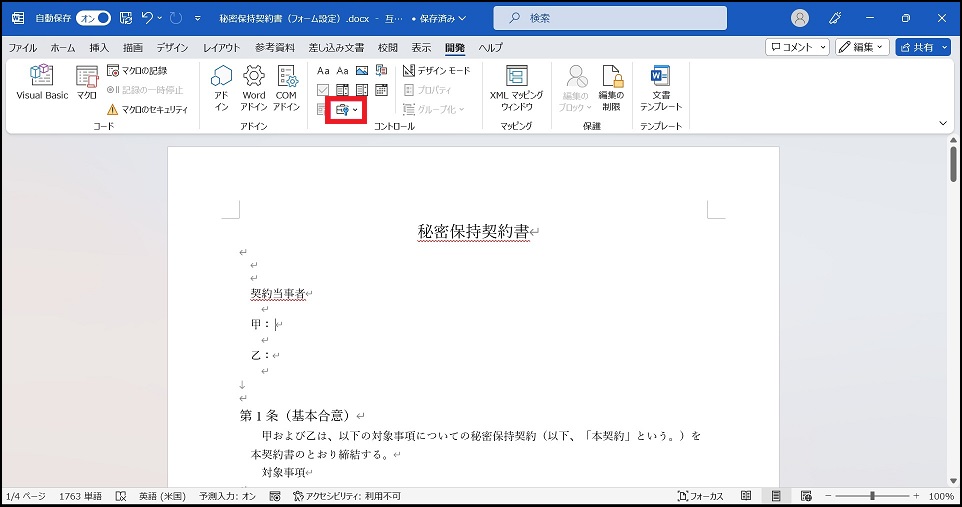This screenshot has width=962, height=507.
Task: Open COM Add-ins dialog
Action: 286,88
